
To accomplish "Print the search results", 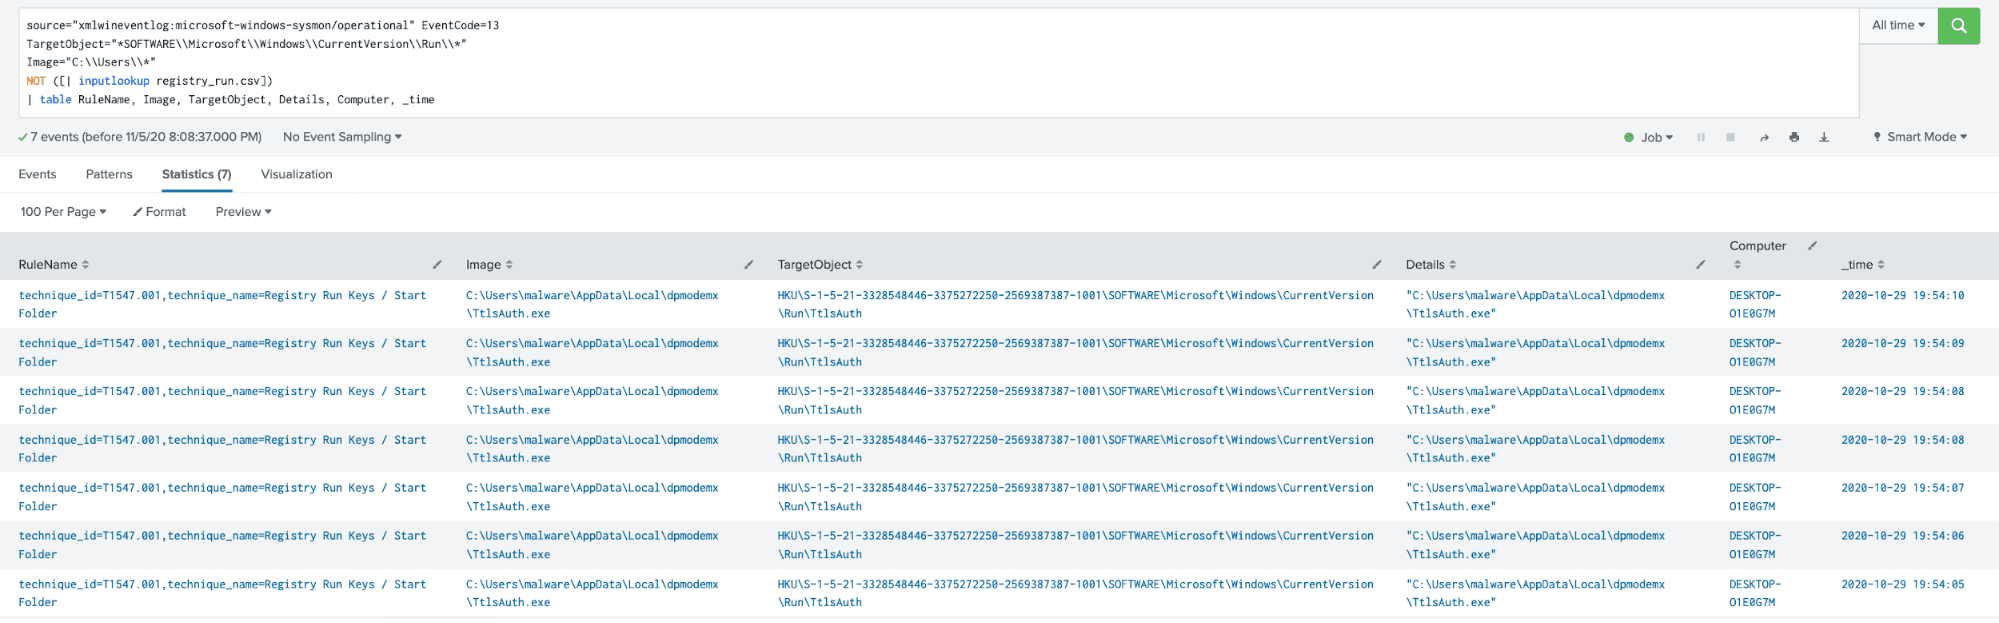I will 1794,137.
